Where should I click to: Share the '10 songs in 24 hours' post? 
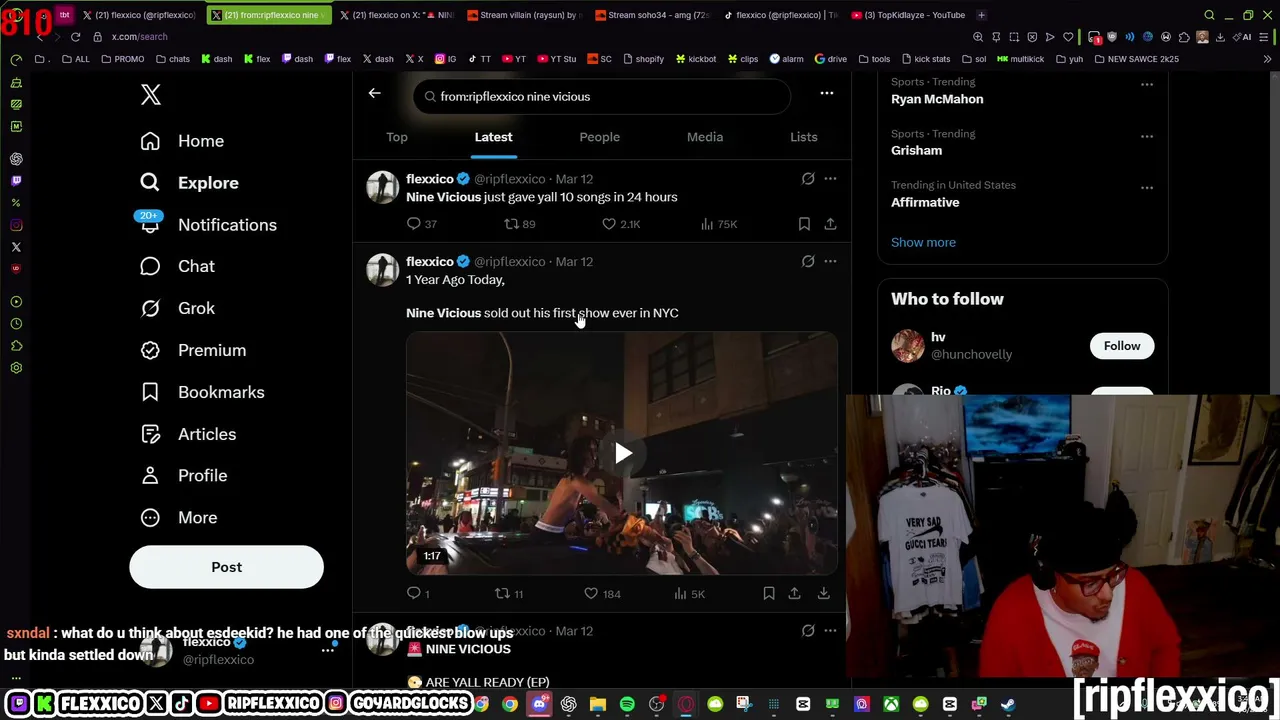[x=830, y=224]
